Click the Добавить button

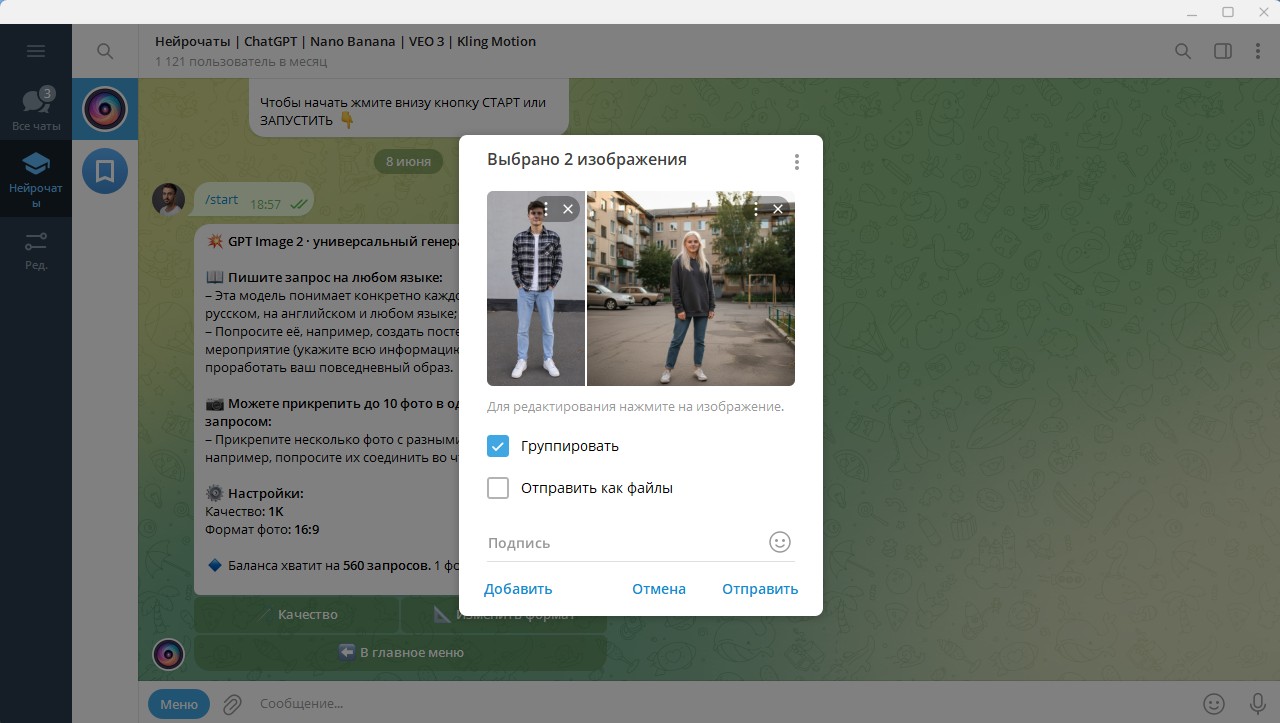tap(518, 589)
